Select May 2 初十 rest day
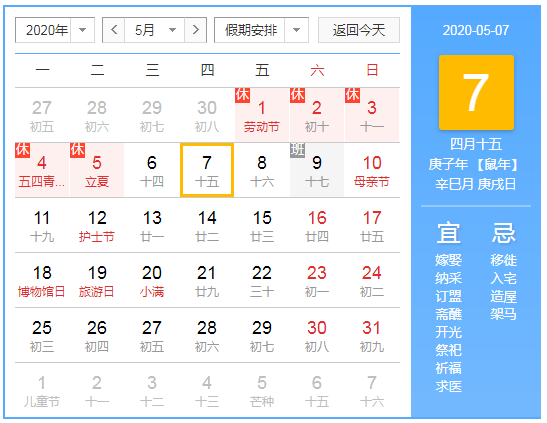Image resolution: width=547 pixels, height=423 pixels. point(317,115)
